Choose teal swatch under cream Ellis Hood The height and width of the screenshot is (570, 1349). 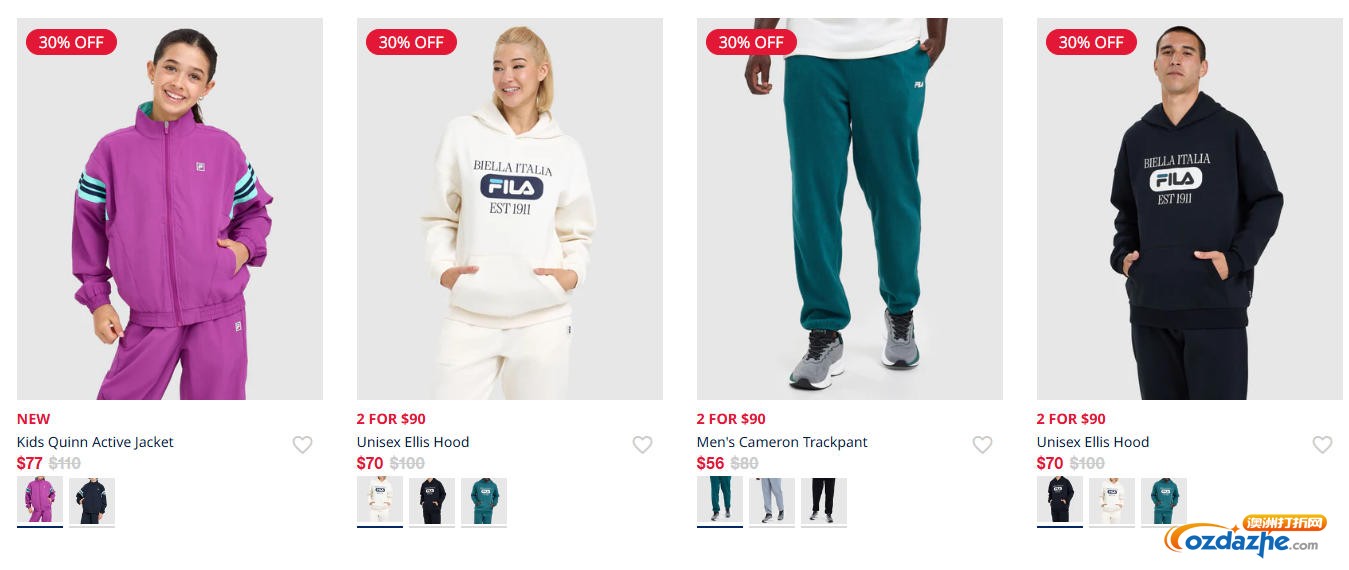coord(484,500)
